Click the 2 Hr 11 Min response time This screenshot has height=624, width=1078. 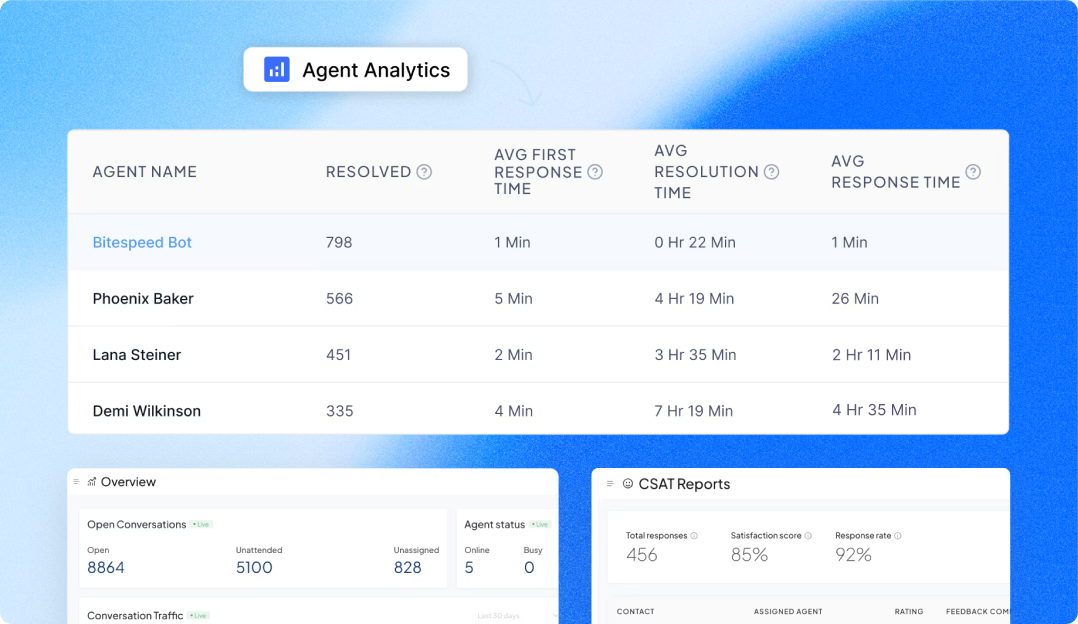(871, 355)
